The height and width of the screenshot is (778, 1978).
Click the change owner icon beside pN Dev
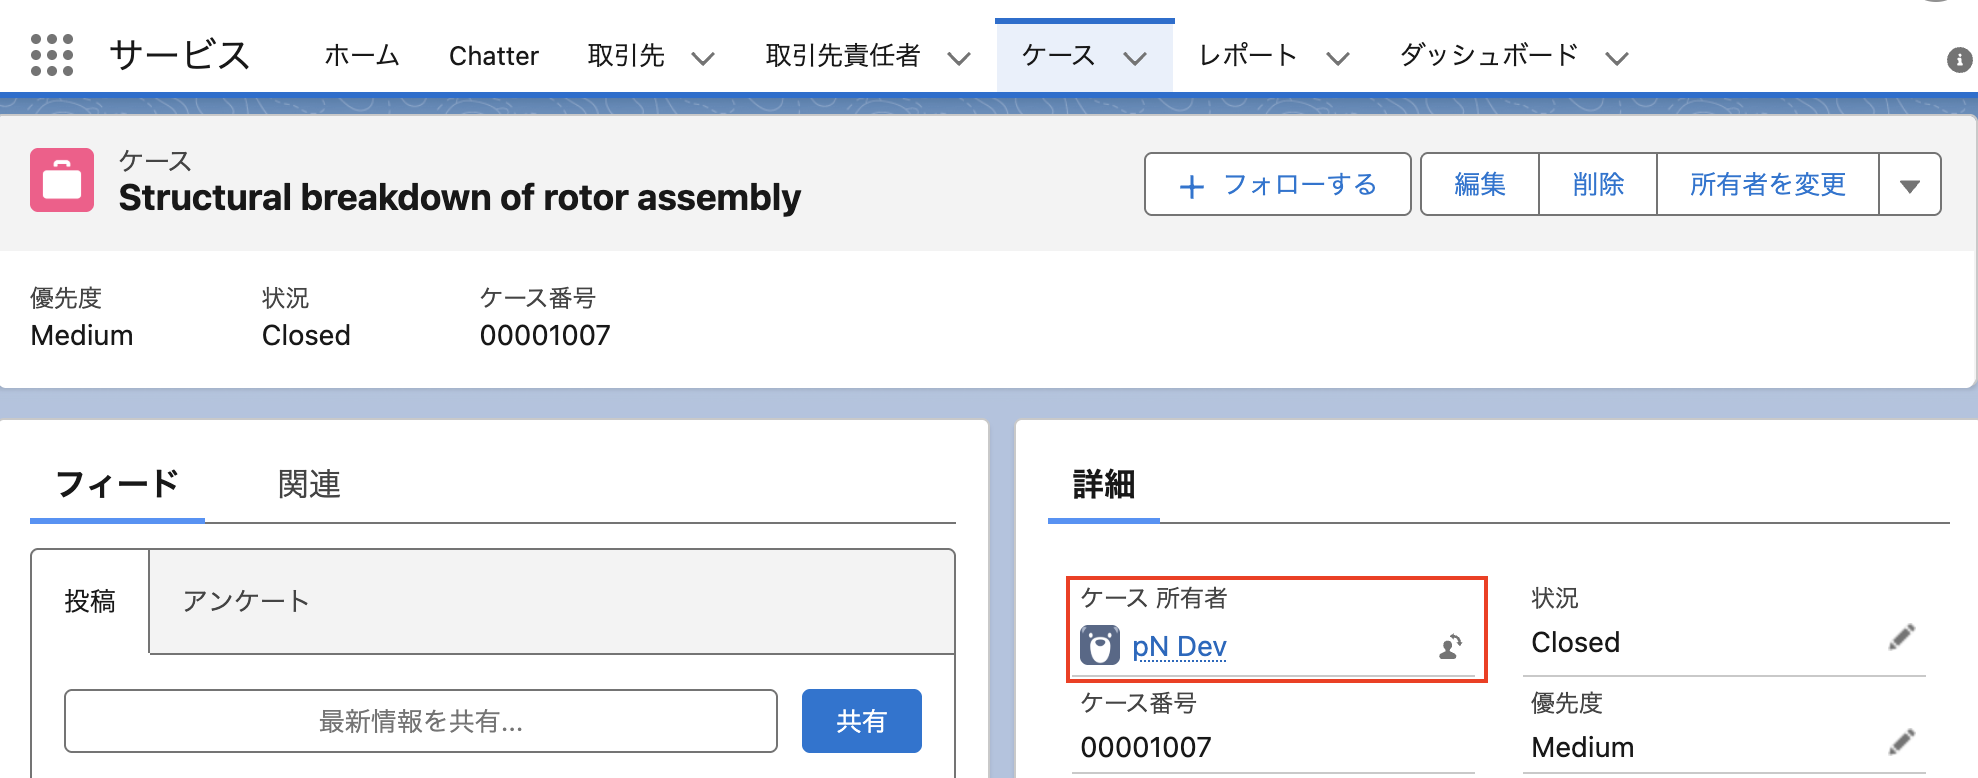1451,647
